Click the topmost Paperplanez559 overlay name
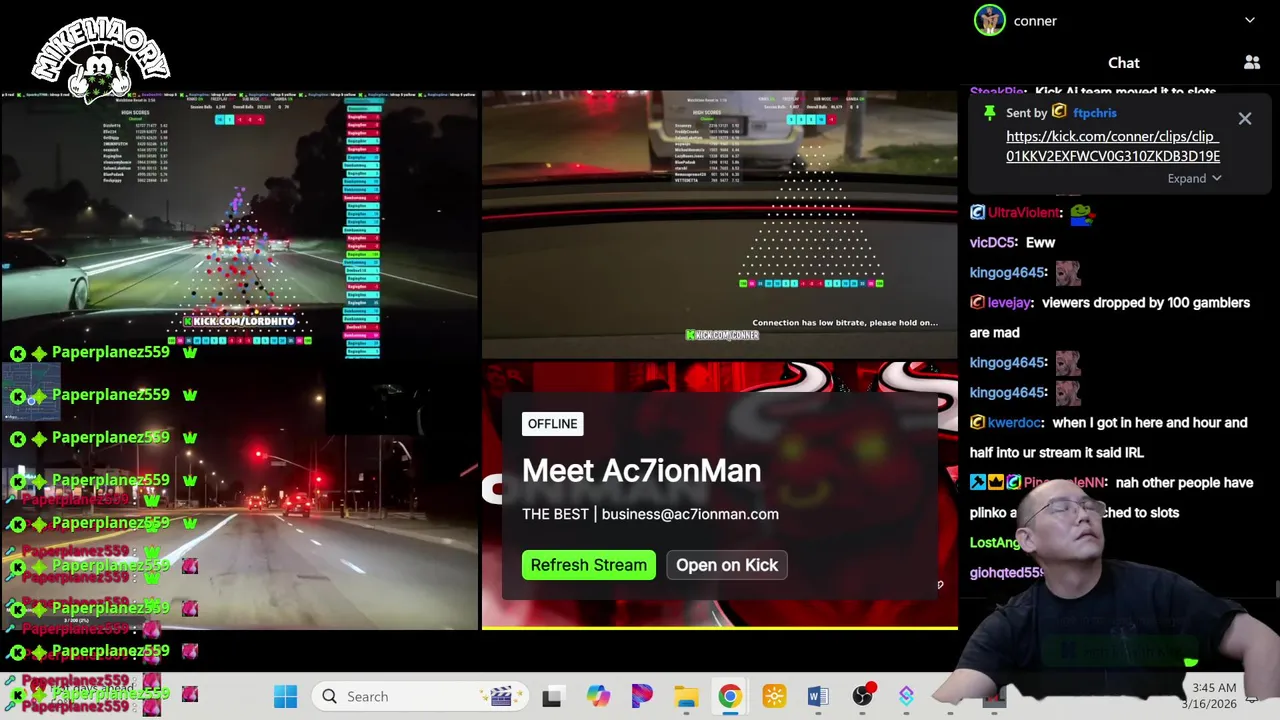The height and width of the screenshot is (720, 1280). pyautogui.click(x=111, y=352)
